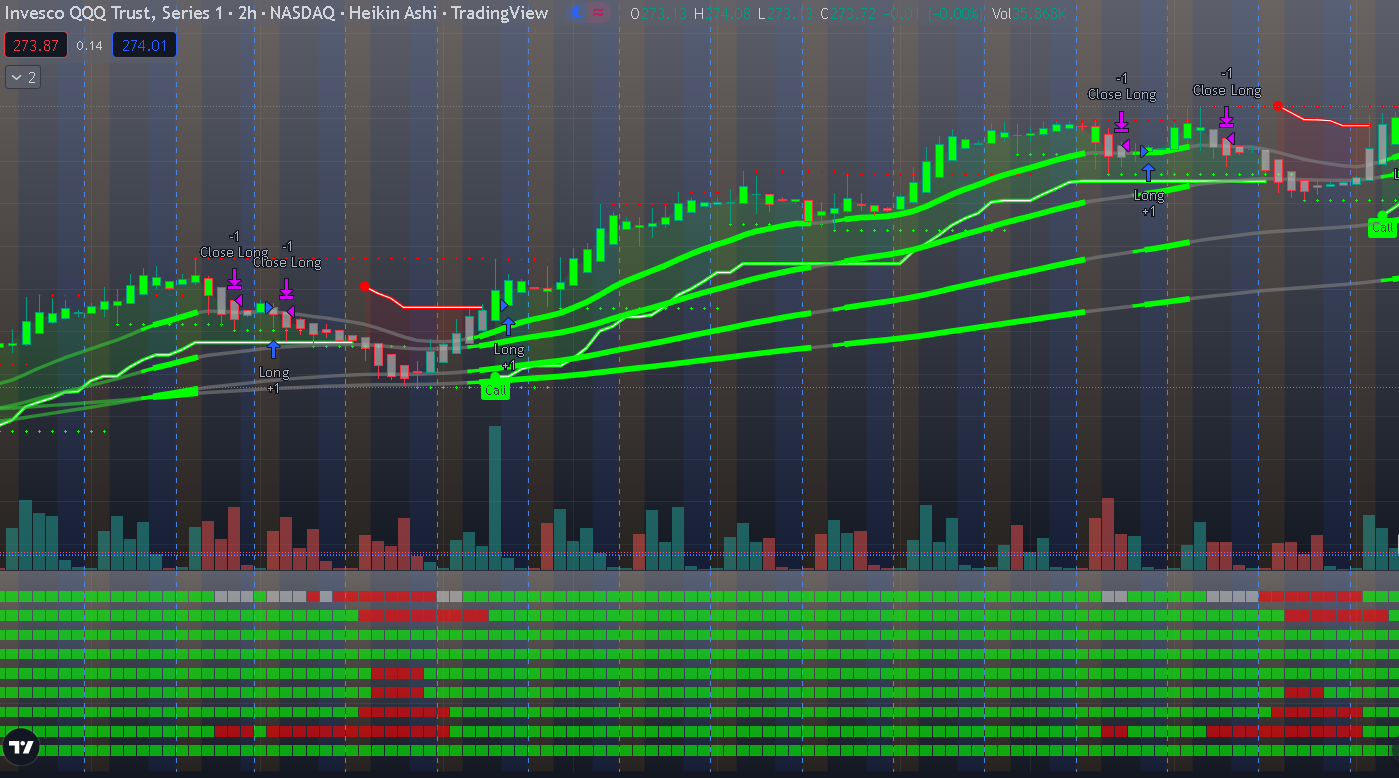Click the first blue Long entry arrow
1399x778 pixels.
273,349
